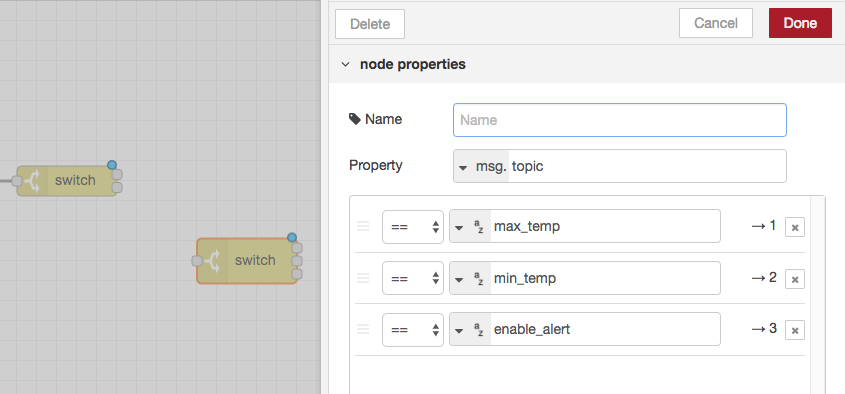Viewport: 845px width, 394px height.
Task: Click the Done button
Action: (800, 23)
